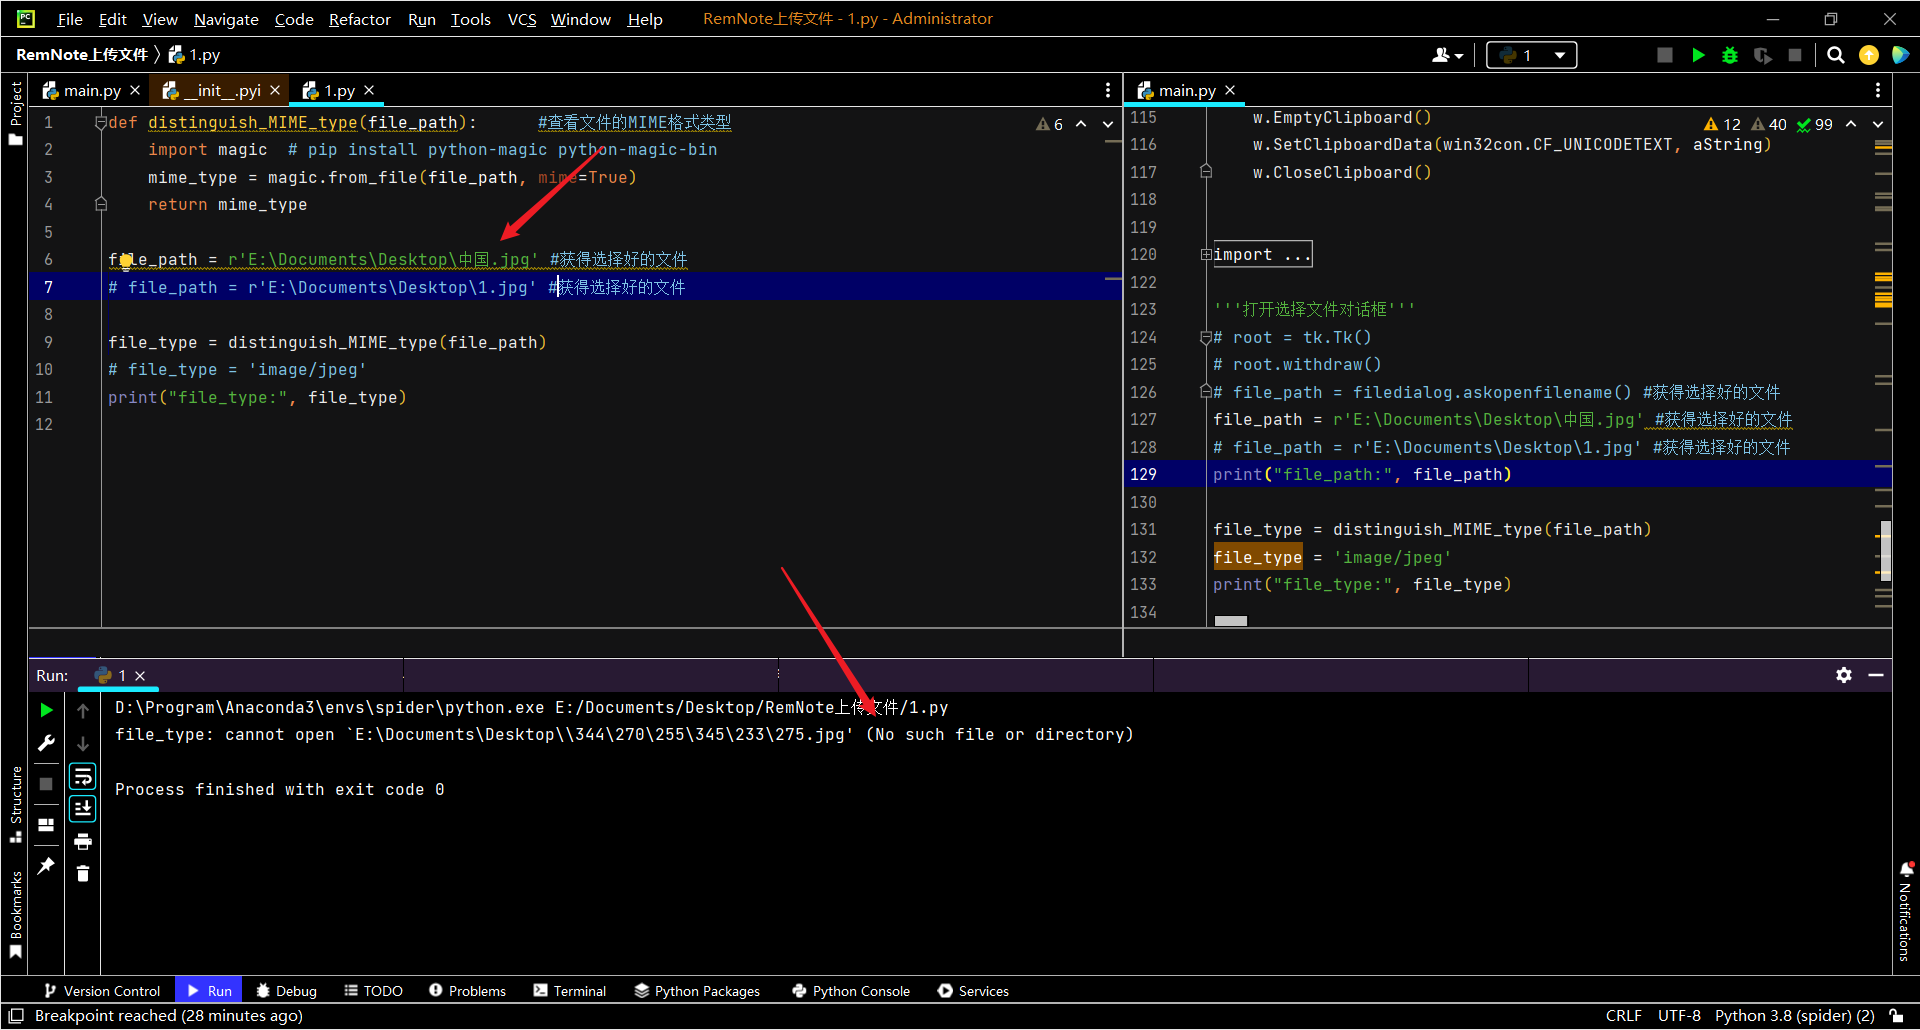
Task: Run with coverage from main toolbar
Action: 1763,56
